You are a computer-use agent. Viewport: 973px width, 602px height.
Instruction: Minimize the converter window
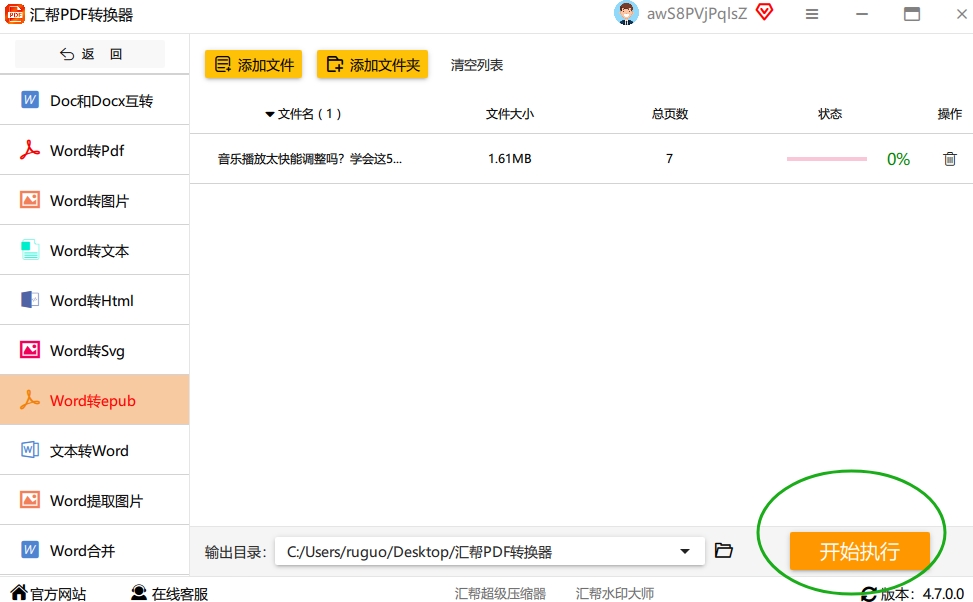pos(862,14)
